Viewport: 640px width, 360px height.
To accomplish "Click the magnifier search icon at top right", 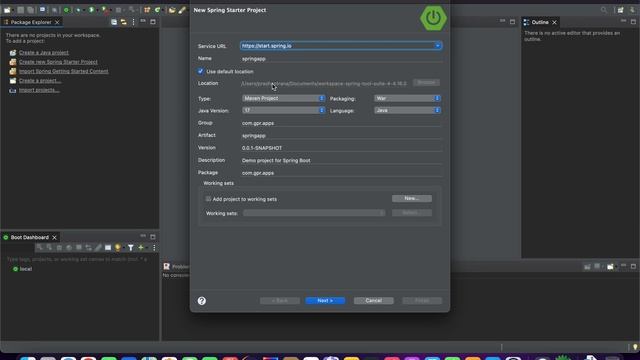I will (604, 10).
